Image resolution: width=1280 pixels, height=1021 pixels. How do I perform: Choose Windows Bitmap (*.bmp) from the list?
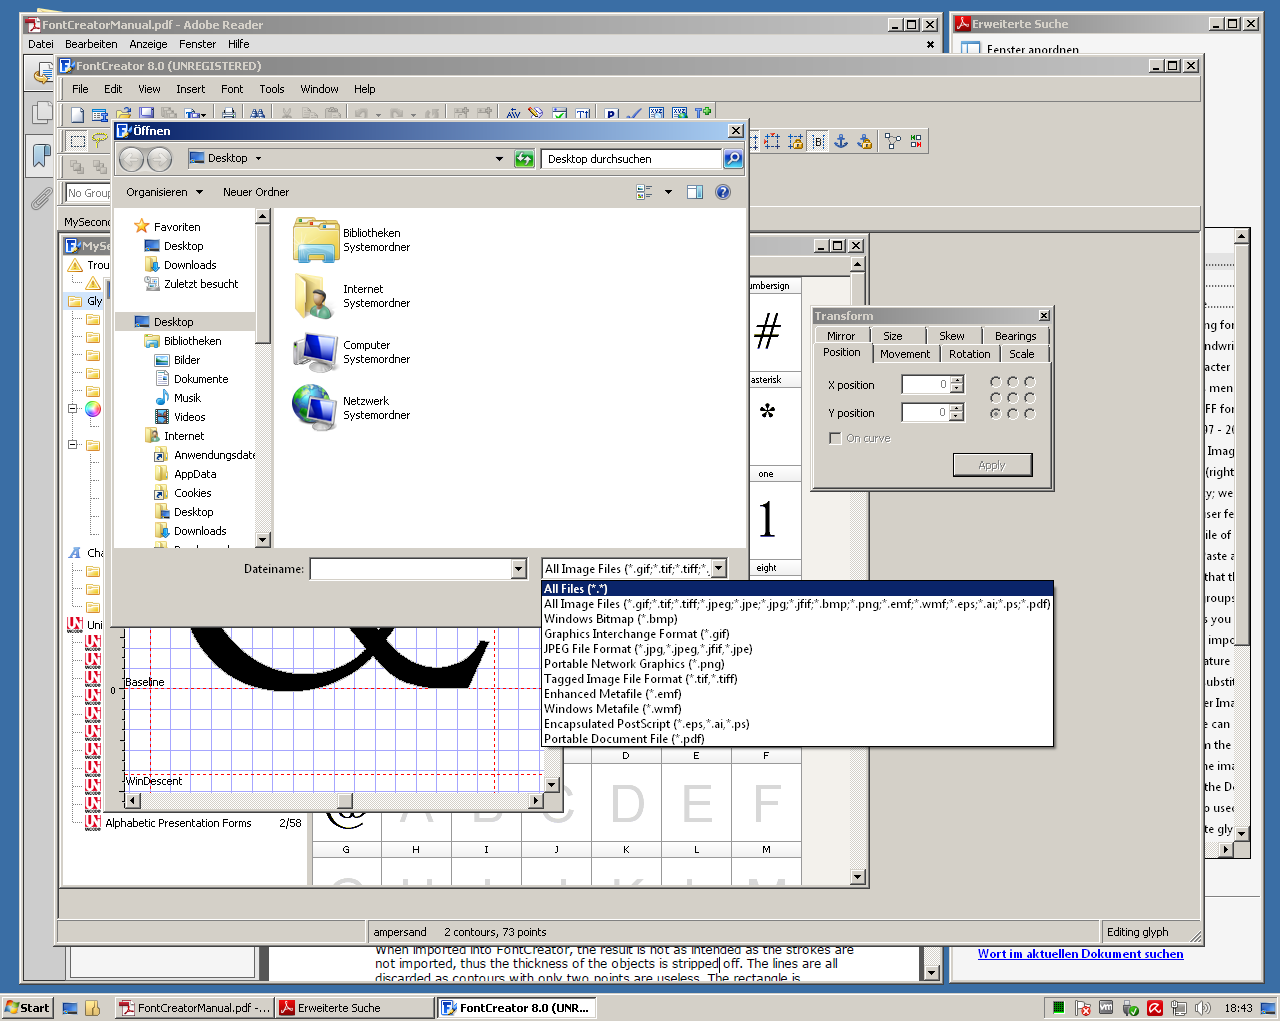(x=797, y=619)
